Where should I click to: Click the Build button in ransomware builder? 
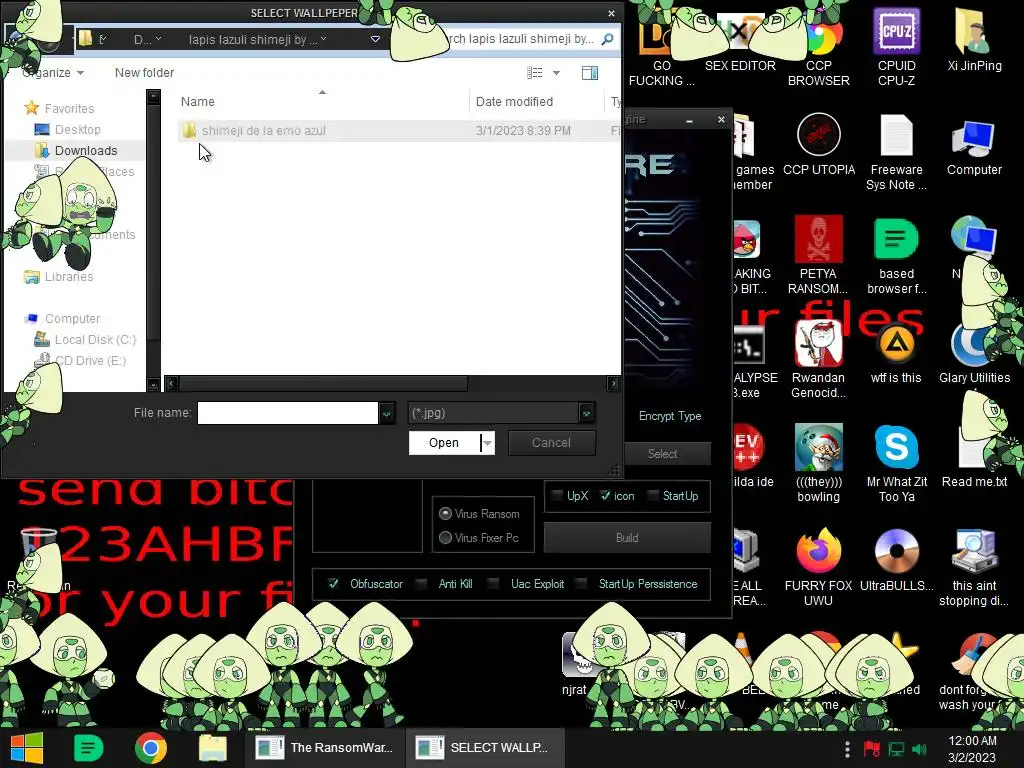tap(627, 537)
